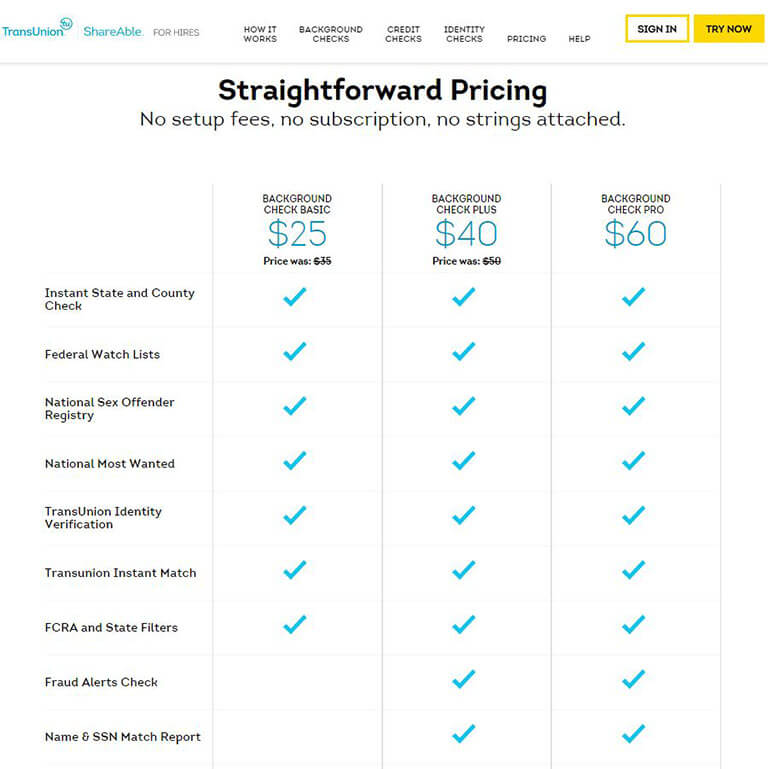Click the $60 Background Check Pro price
Viewport: 768px width, 769px height.
click(x=636, y=233)
